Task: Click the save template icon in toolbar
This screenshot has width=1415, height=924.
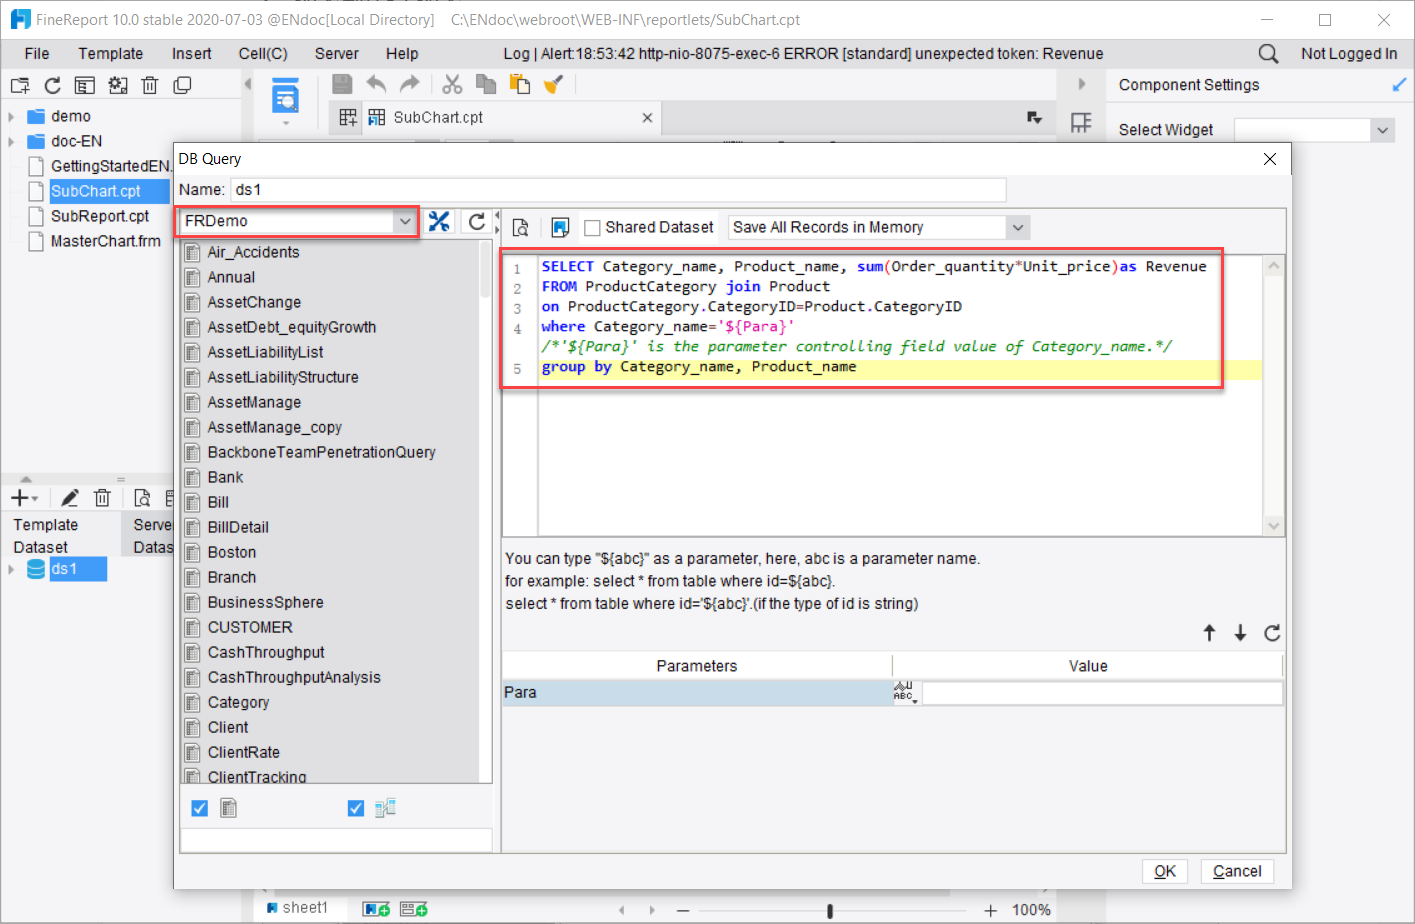Action: [x=342, y=85]
